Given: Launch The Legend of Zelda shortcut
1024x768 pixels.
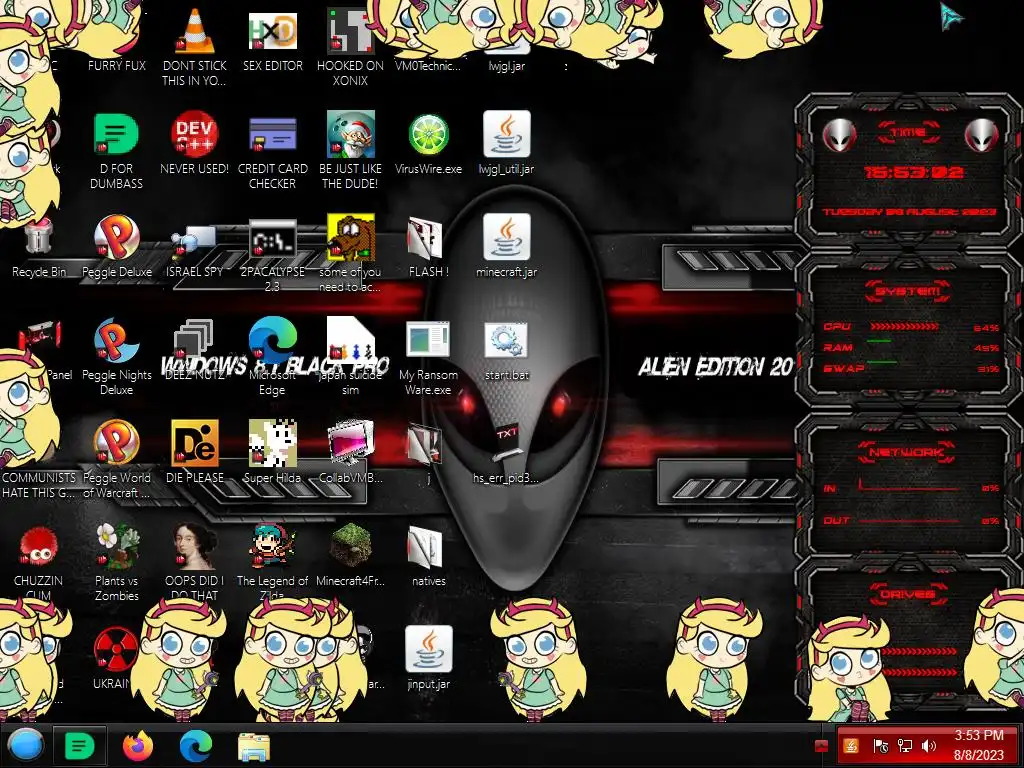Looking at the screenshot, I should 272,547.
